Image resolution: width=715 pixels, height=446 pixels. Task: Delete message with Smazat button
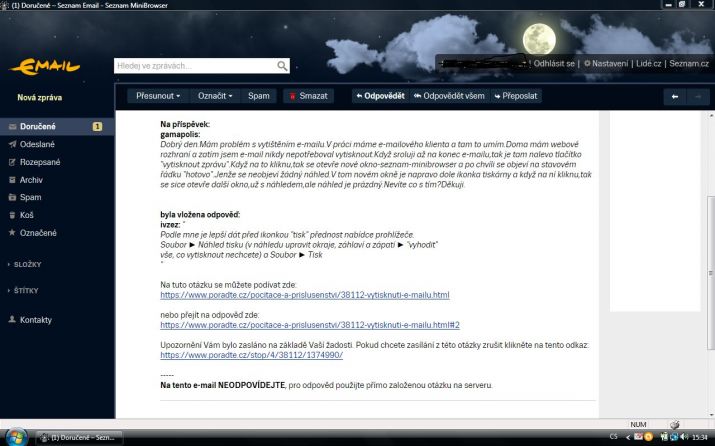pyautogui.click(x=309, y=96)
